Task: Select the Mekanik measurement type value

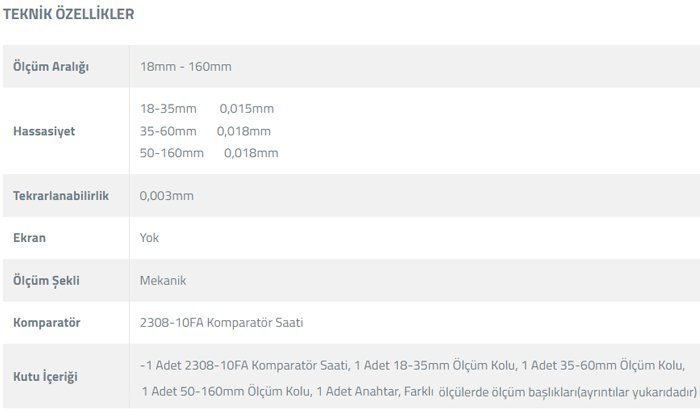Action: (163, 281)
